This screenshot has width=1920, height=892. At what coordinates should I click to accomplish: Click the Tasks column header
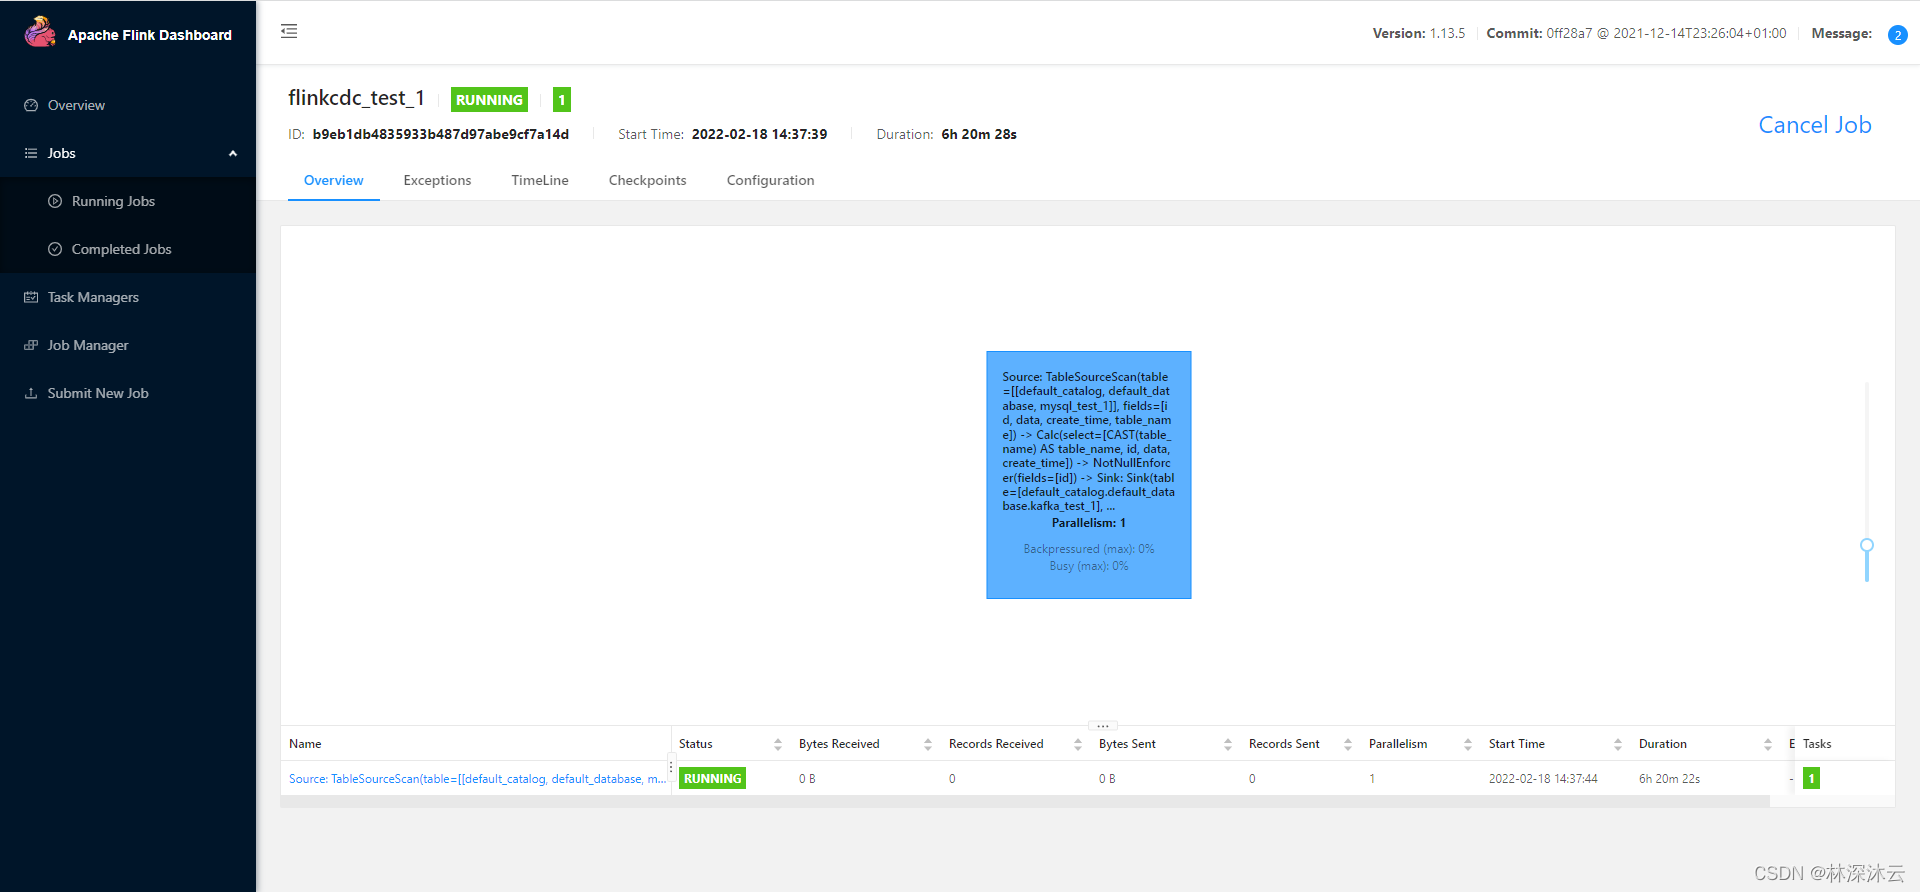tap(1817, 744)
